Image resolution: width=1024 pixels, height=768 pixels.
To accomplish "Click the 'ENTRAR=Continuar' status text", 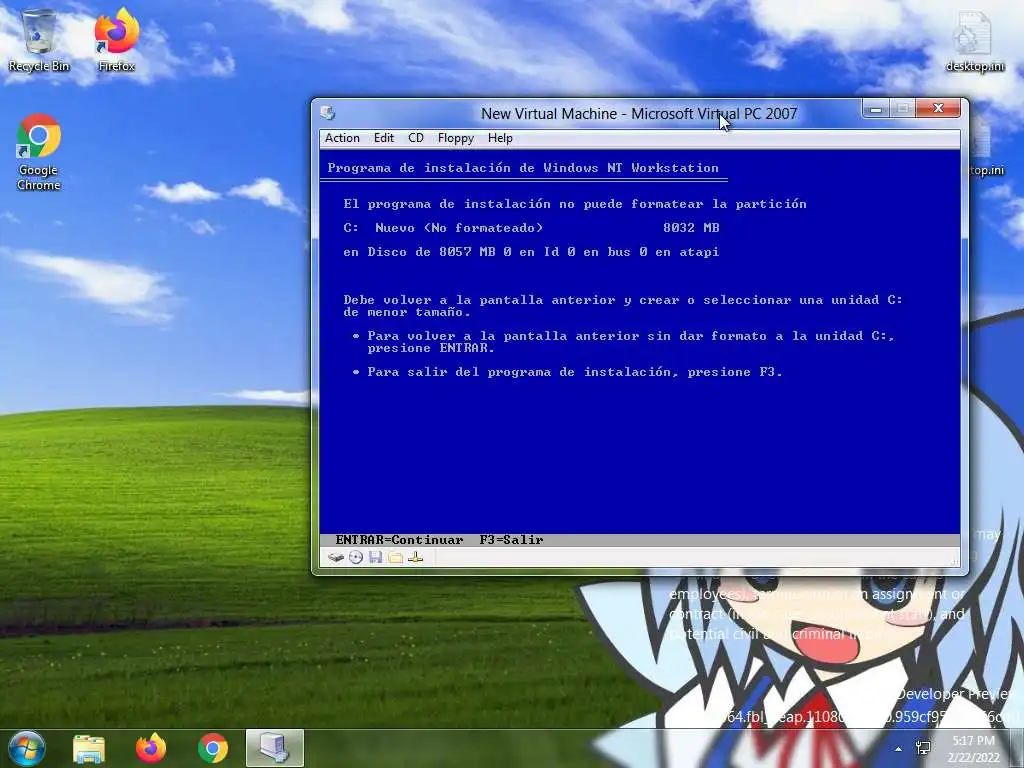I will tap(399, 540).
